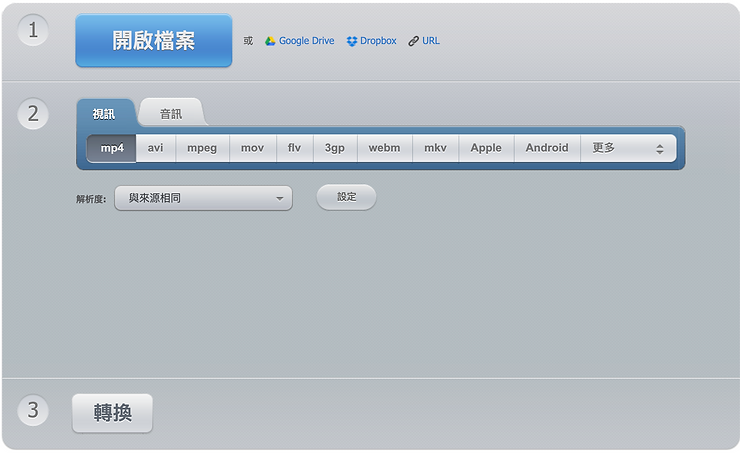
Task: Click the 開啟檔案 open file button
Action: pos(153,41)
